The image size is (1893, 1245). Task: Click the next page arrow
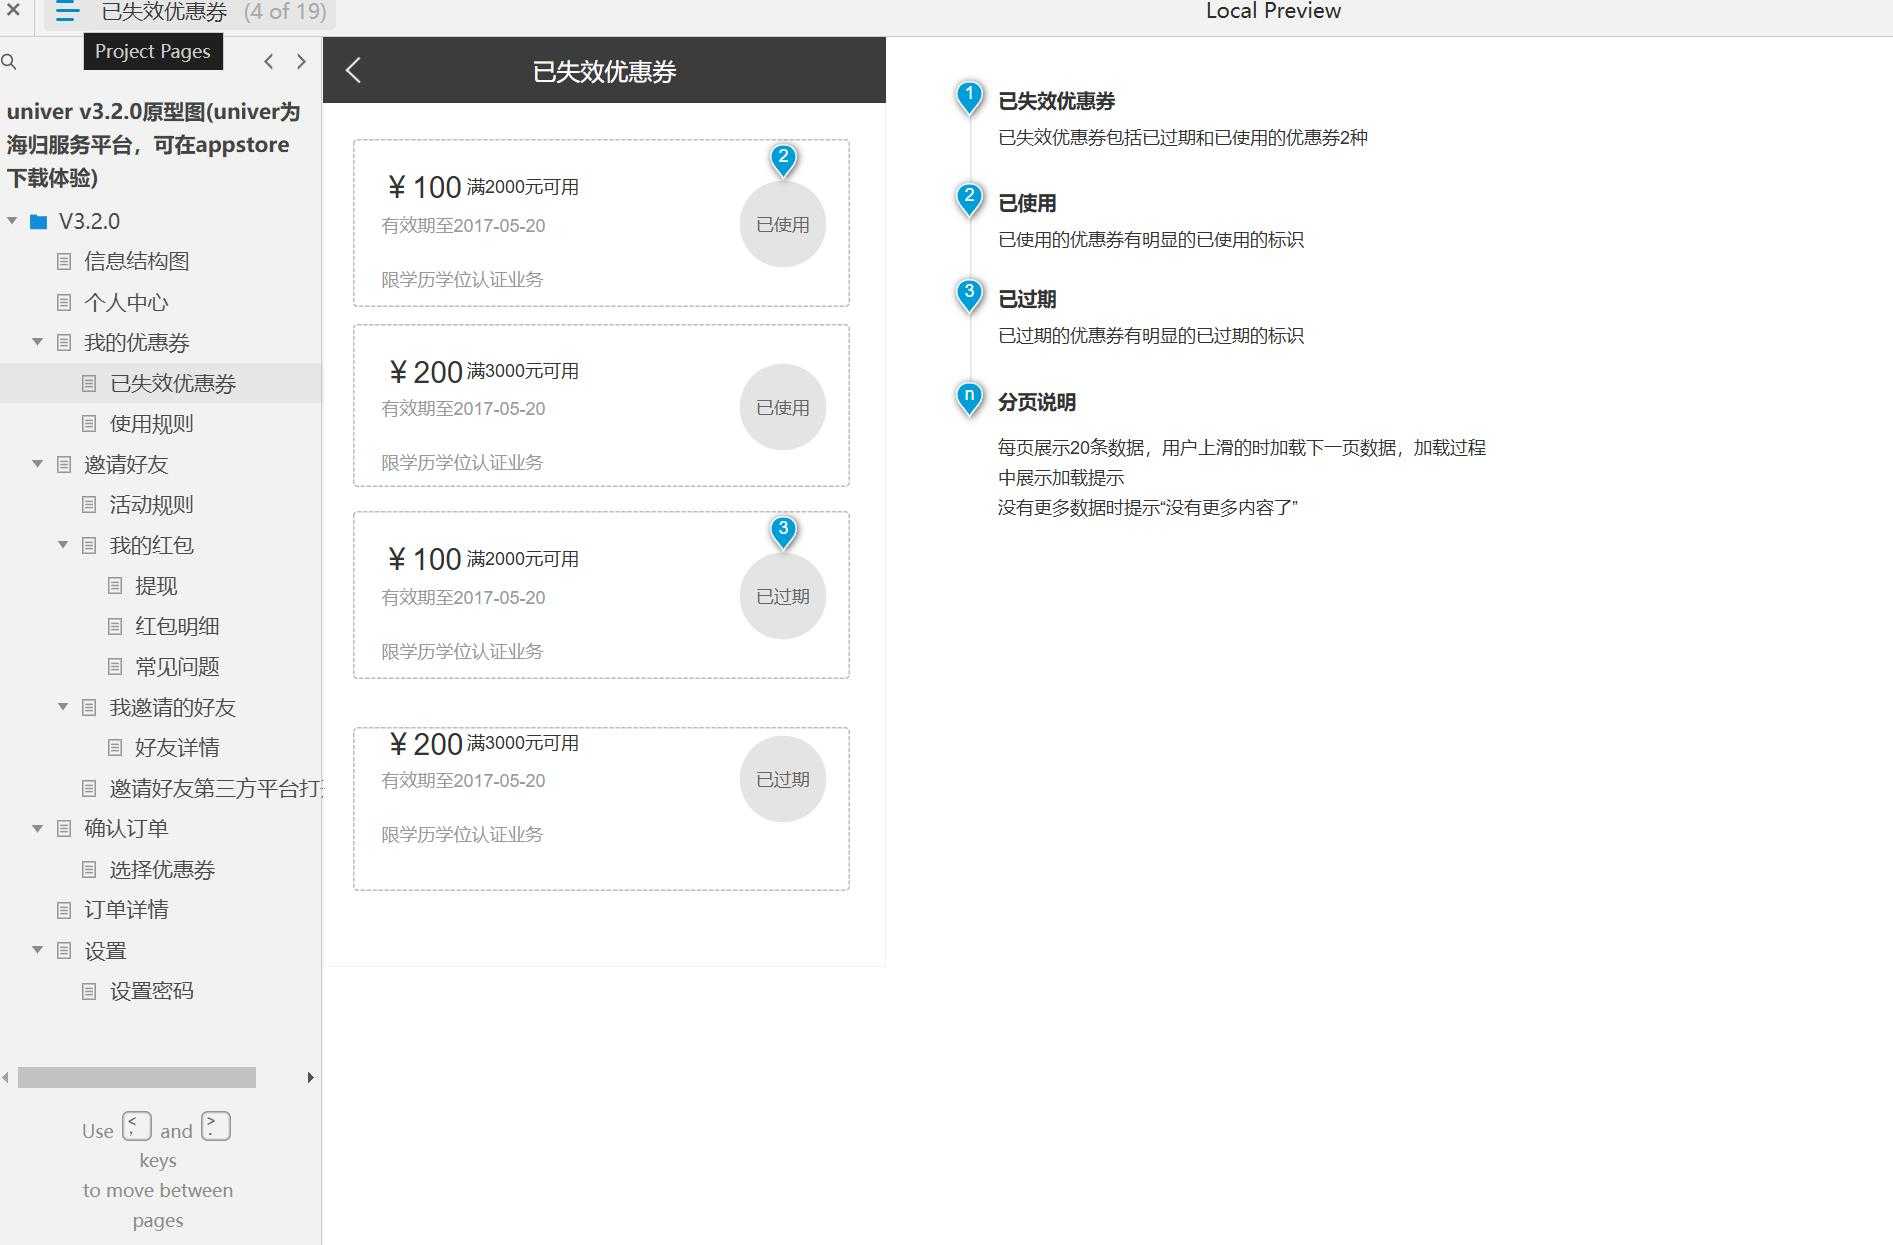click(301, 61)
